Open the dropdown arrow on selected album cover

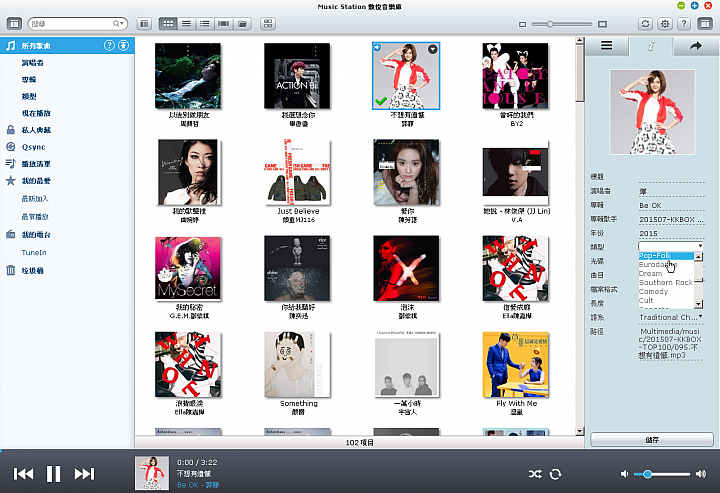433,49
